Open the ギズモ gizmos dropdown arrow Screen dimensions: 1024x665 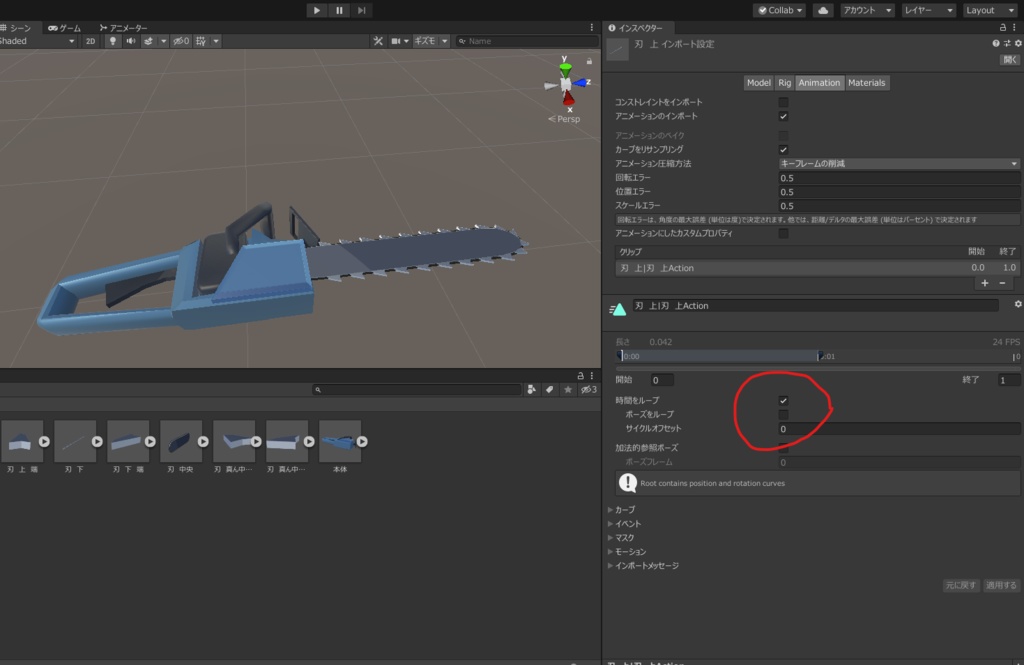click(445, 41)
